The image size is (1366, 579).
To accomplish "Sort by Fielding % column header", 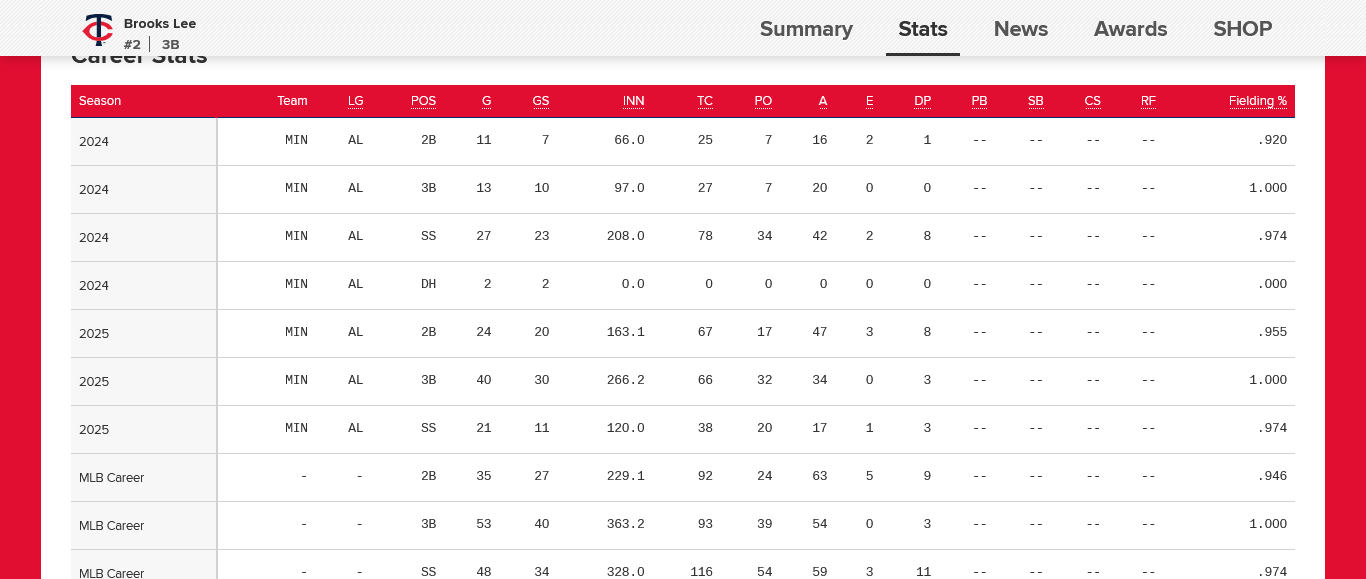I will 1257,101.
